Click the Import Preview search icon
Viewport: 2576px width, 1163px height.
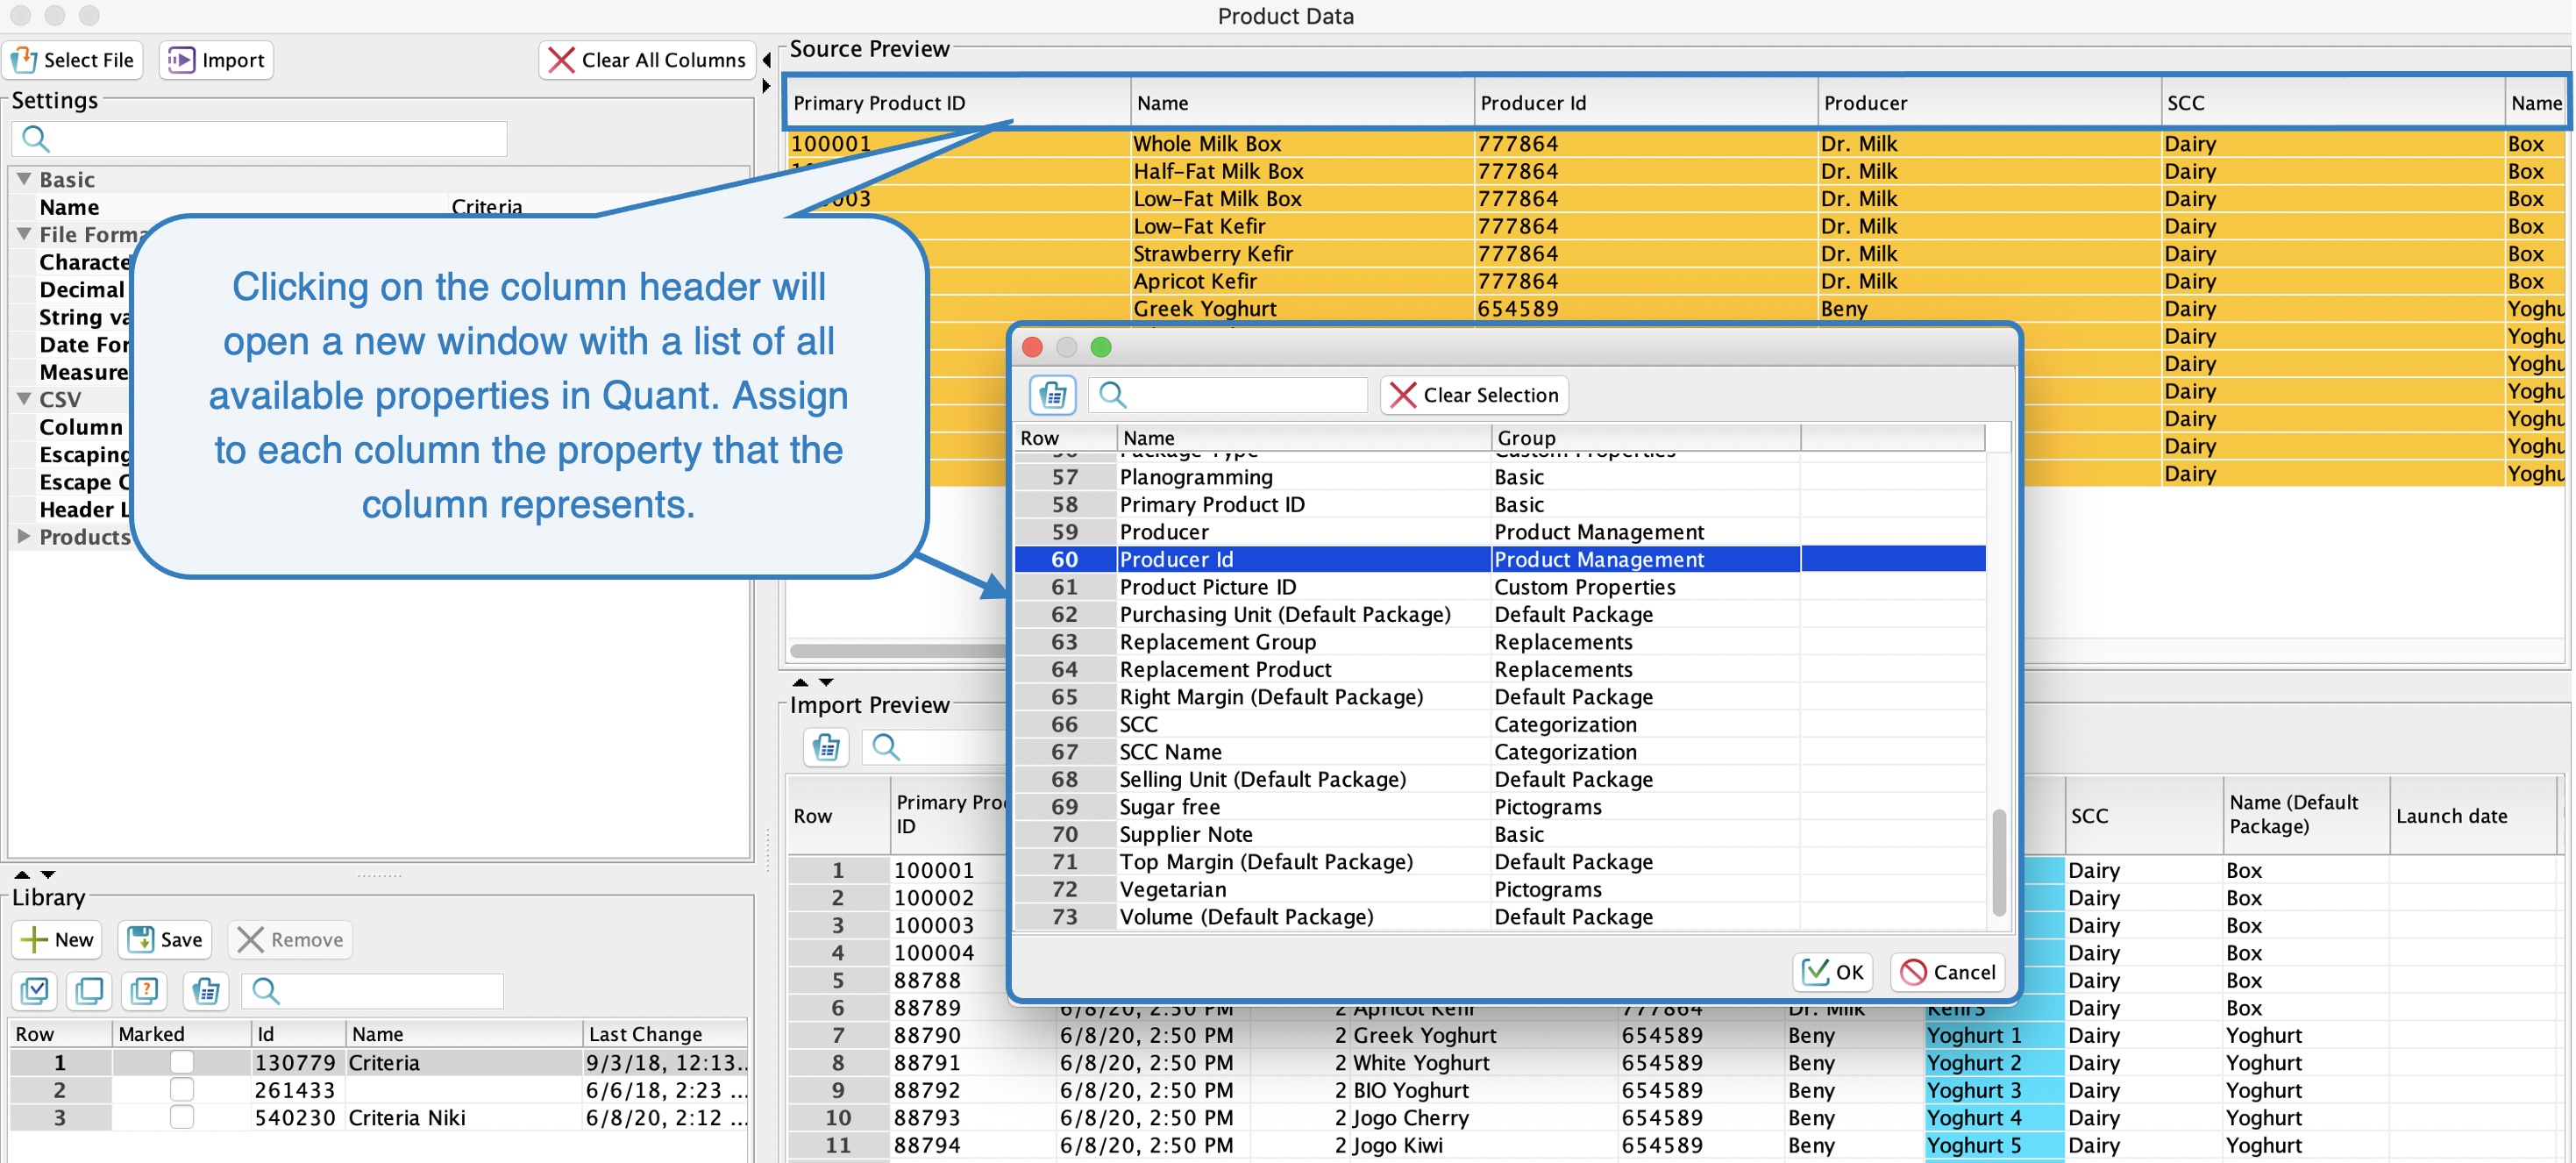(x=886, y=747)
